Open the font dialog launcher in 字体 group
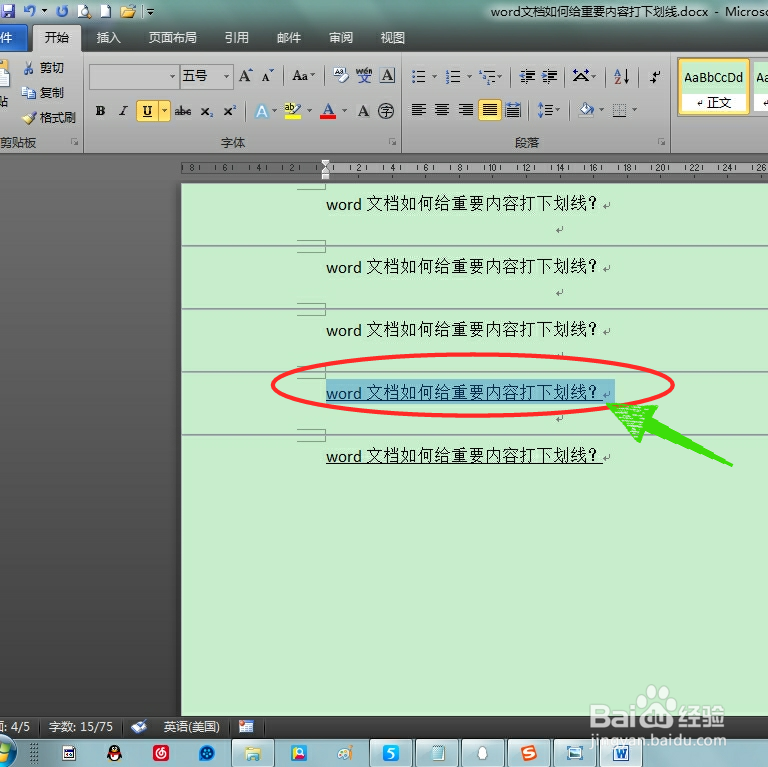This screenshot has width=768, height=767. tap(392, 142)
